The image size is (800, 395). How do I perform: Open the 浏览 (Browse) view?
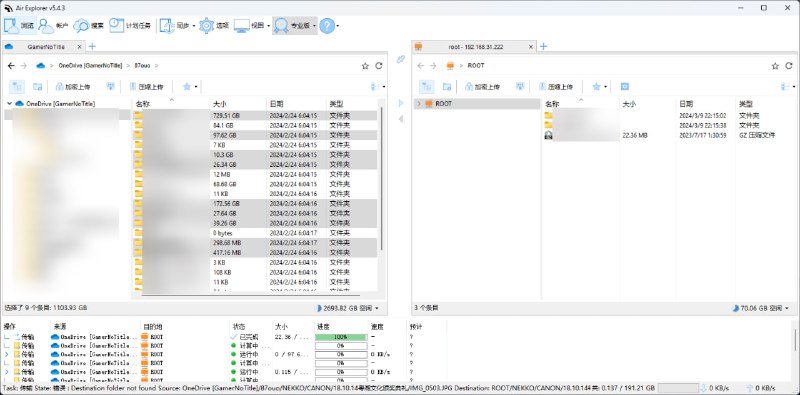(x=19, y=25)
